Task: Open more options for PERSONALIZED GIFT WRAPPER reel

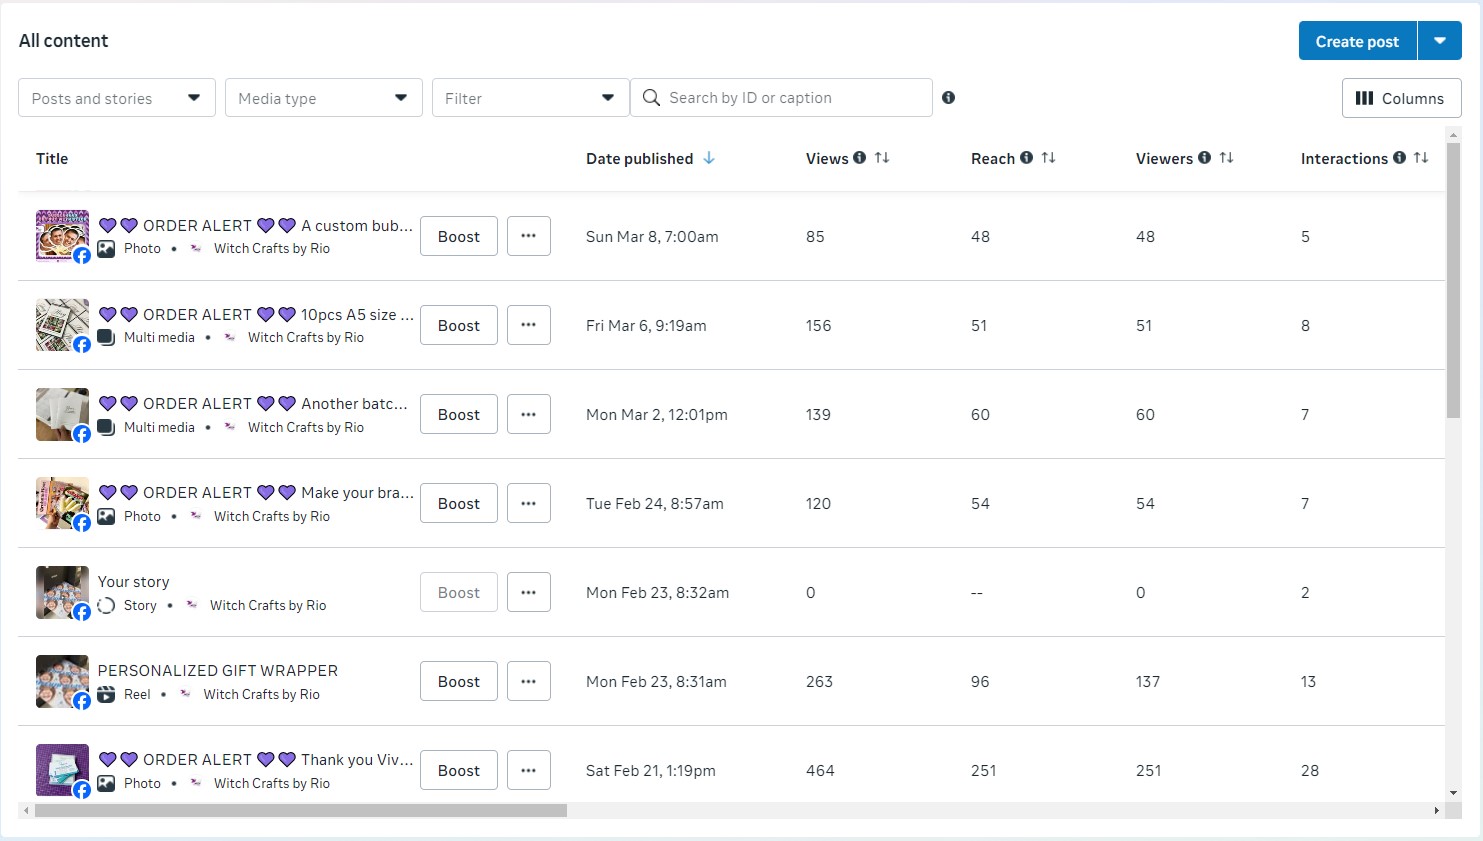Action: point(528,681)
